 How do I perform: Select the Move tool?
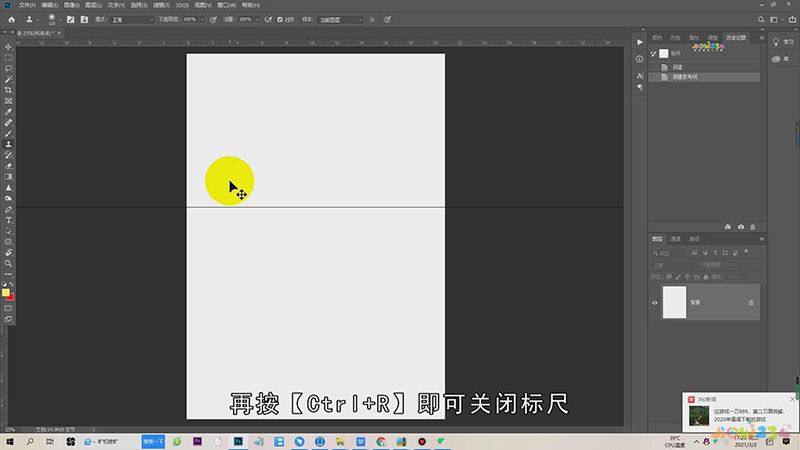tap(8, 47)
